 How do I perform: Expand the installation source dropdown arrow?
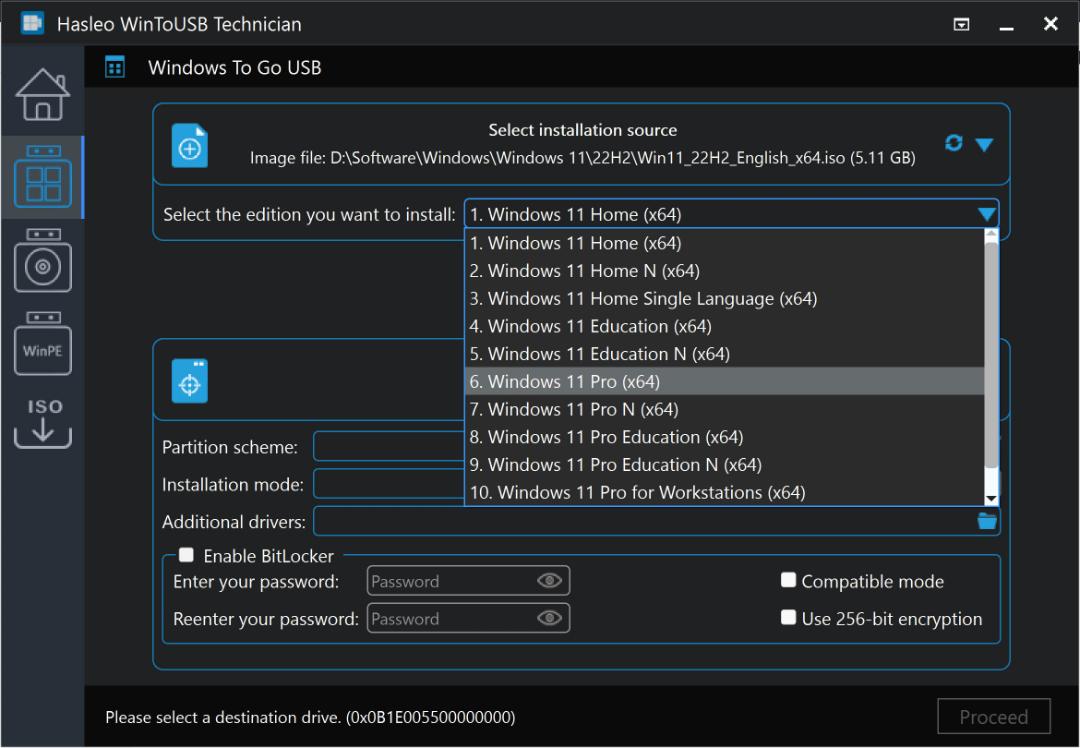pyautogui.click(x=984, y=145)
